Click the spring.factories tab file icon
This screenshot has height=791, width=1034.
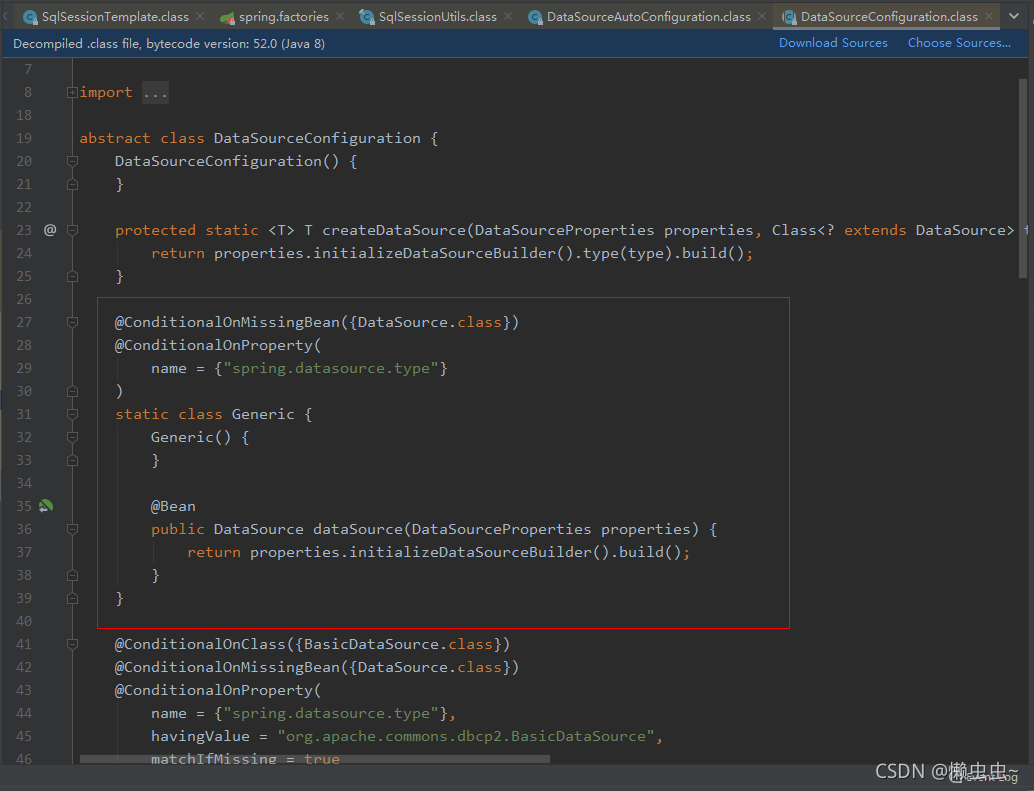pyautogui.click(x=228, y=17)
